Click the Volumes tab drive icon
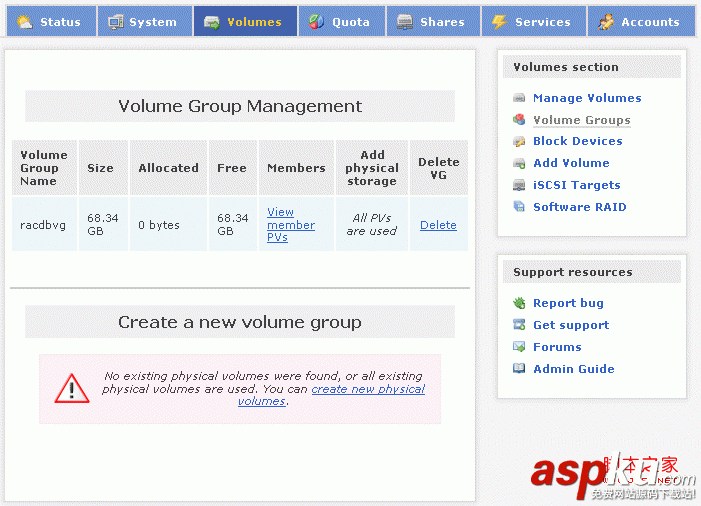The width and height of the screenshot is (701, 506). pyautogui.click(x=212, y=22)
